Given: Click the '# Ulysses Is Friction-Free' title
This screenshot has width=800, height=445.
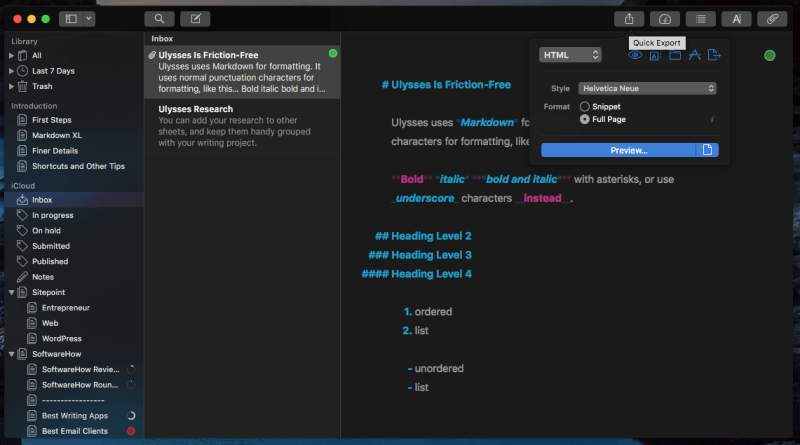Looking at the screenshot, I should (446, 85).
